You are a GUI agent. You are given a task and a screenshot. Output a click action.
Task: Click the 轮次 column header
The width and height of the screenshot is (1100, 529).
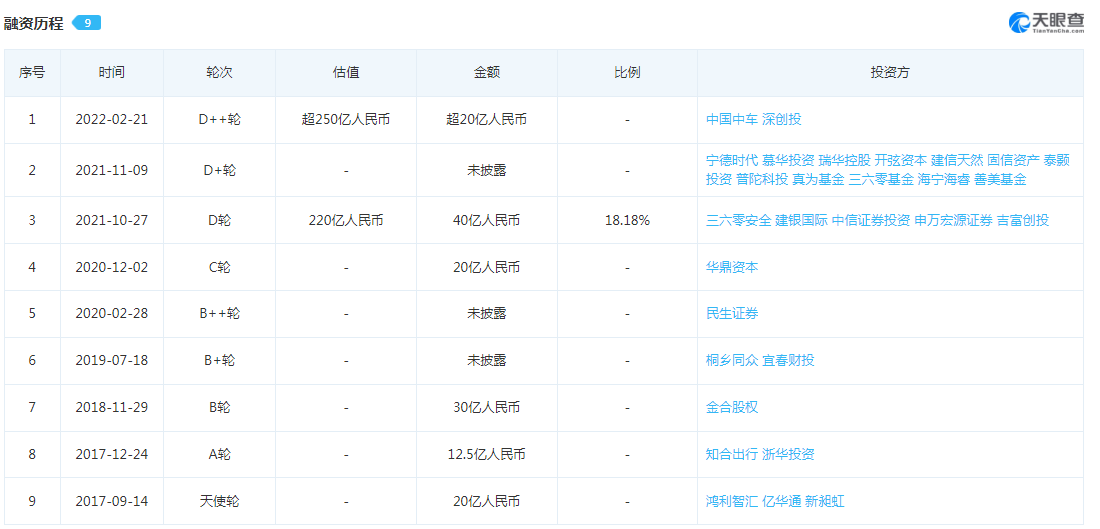pos(219,72)
